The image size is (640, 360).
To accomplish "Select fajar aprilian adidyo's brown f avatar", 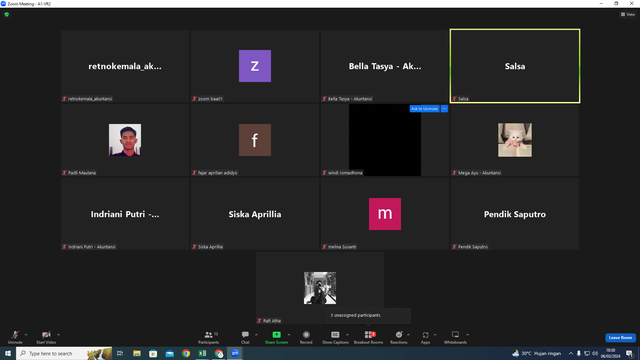I will coord(255,140).
